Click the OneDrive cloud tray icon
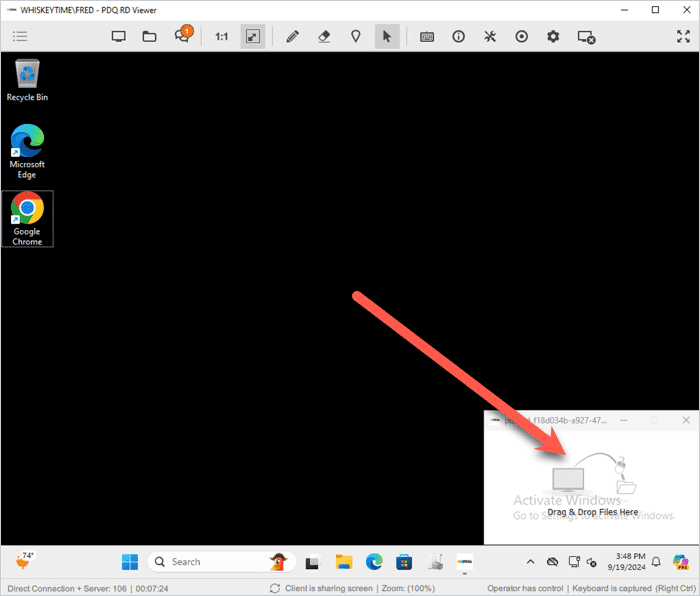 coord(552,562)
